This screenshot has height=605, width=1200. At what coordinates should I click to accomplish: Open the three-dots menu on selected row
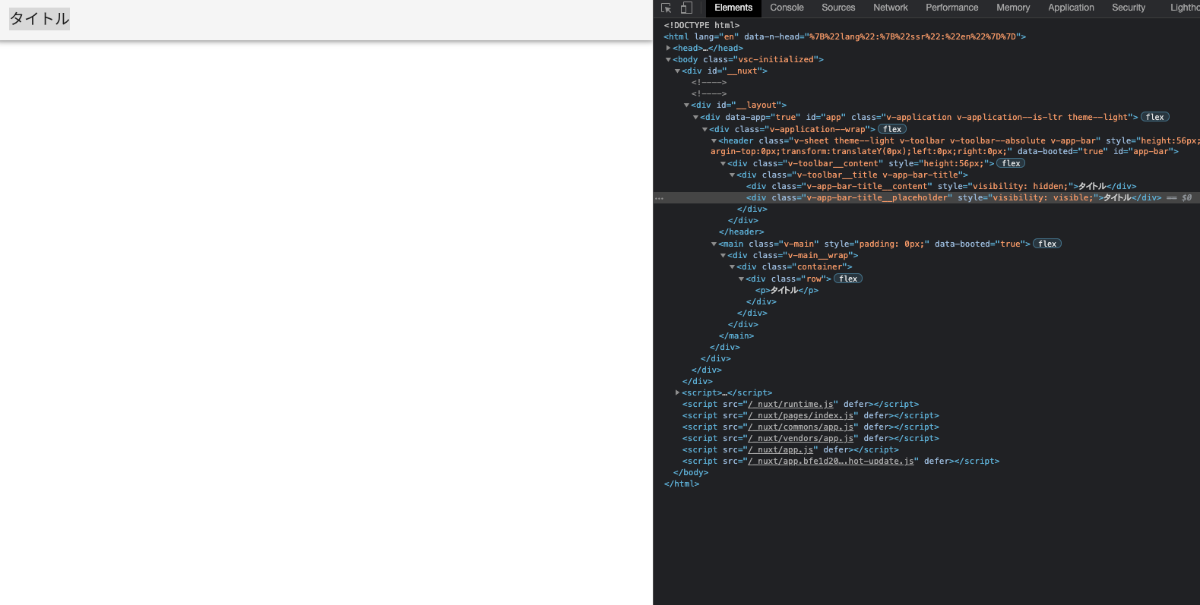click(658, 199)
